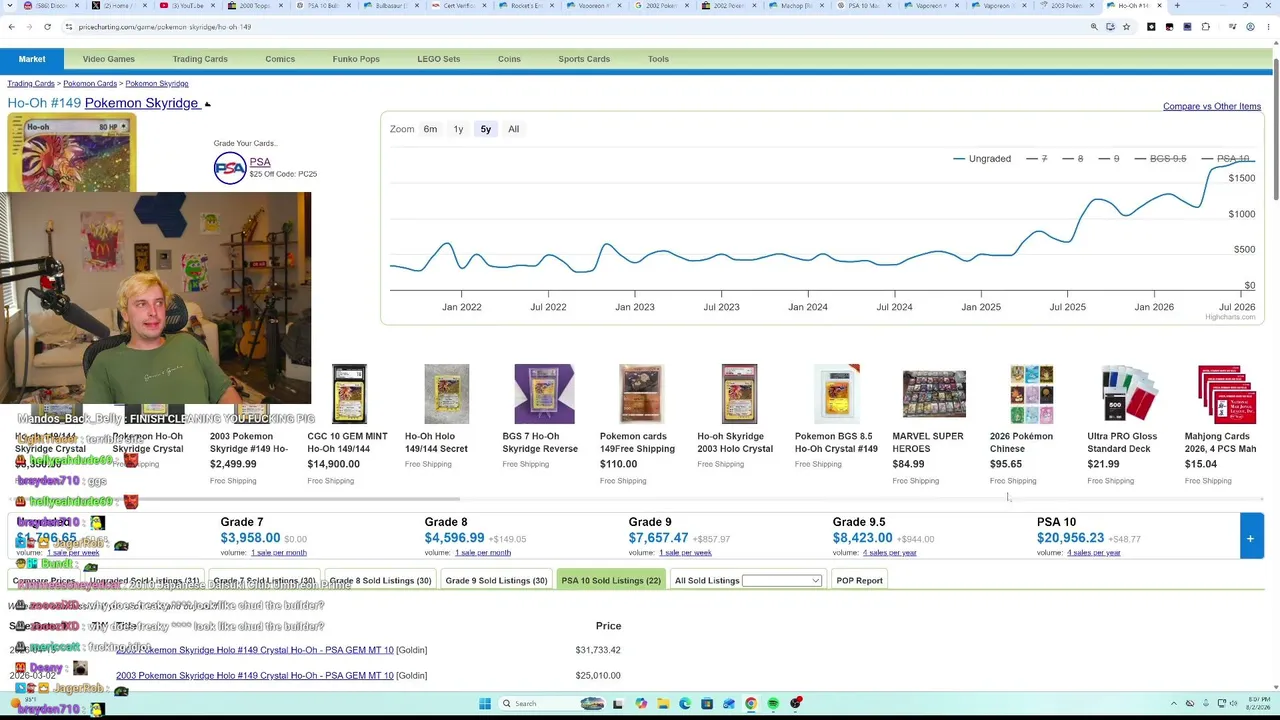Switch to PSA 10 Sold Listings tab

(611, 581)
